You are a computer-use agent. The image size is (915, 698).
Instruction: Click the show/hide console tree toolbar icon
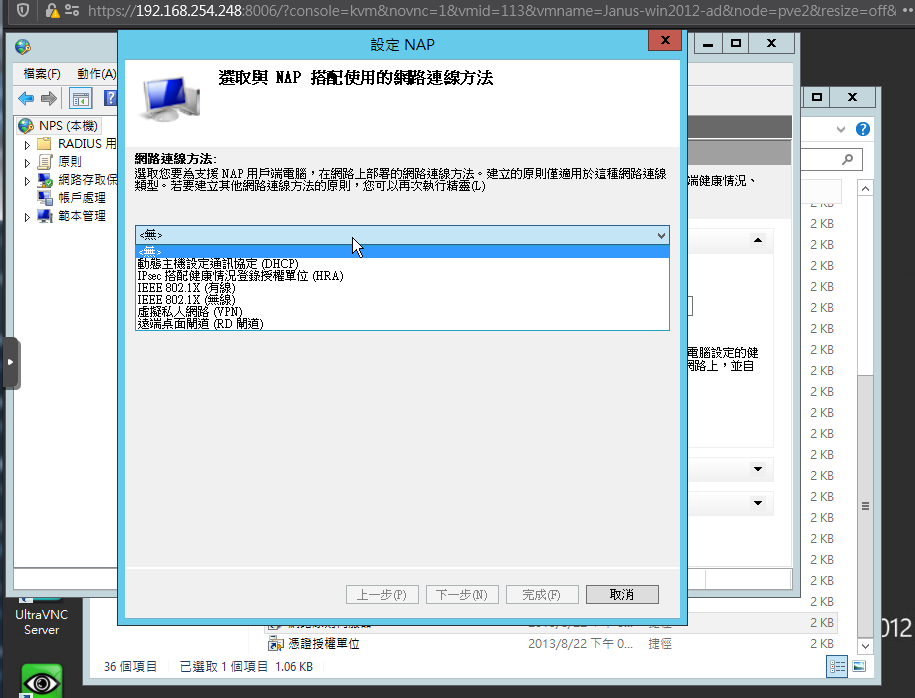80,98
